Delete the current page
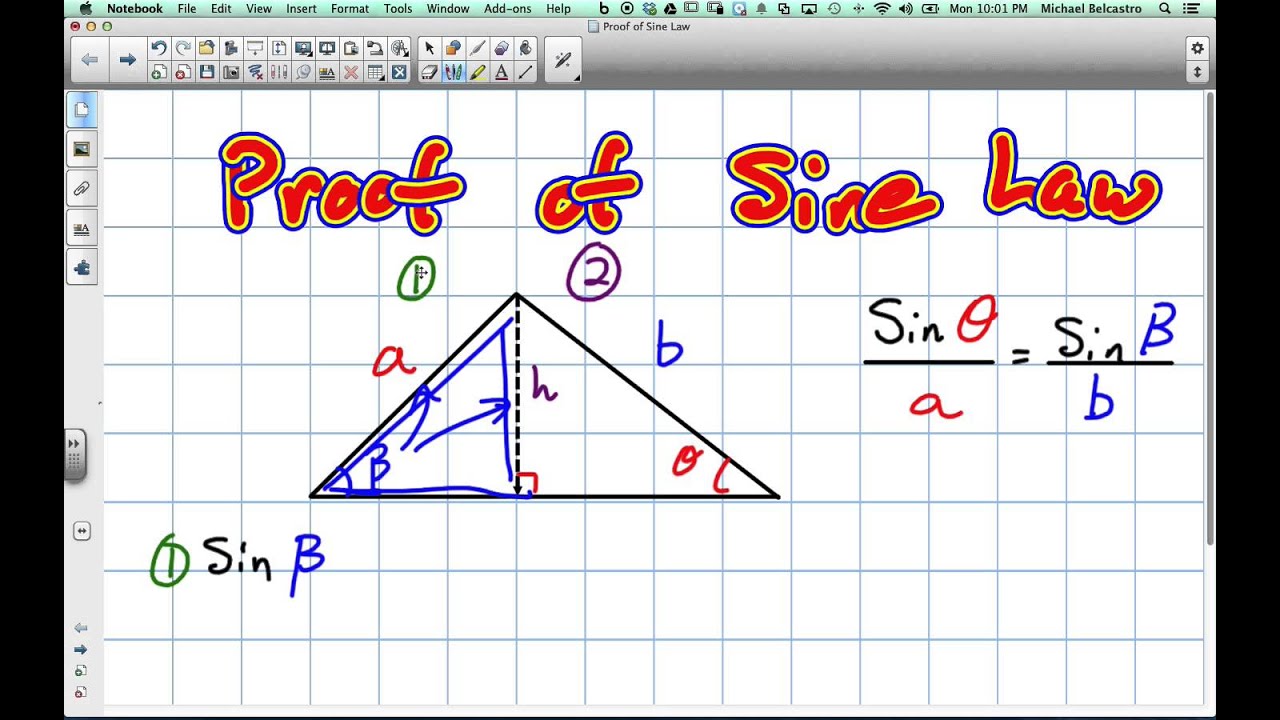Image resolution: width=1280 pixels, height=720 pixels. click(183, 72)
